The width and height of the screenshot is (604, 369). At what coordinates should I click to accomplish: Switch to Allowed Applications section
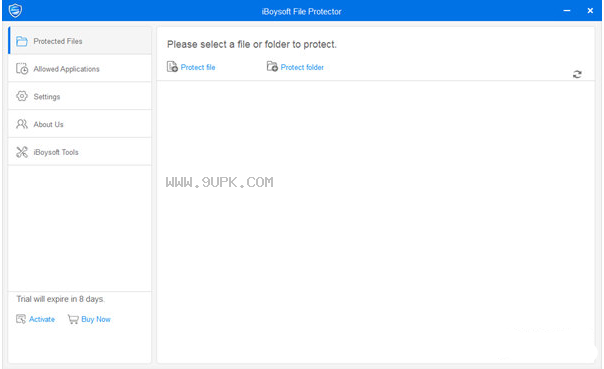click(80, 69)
